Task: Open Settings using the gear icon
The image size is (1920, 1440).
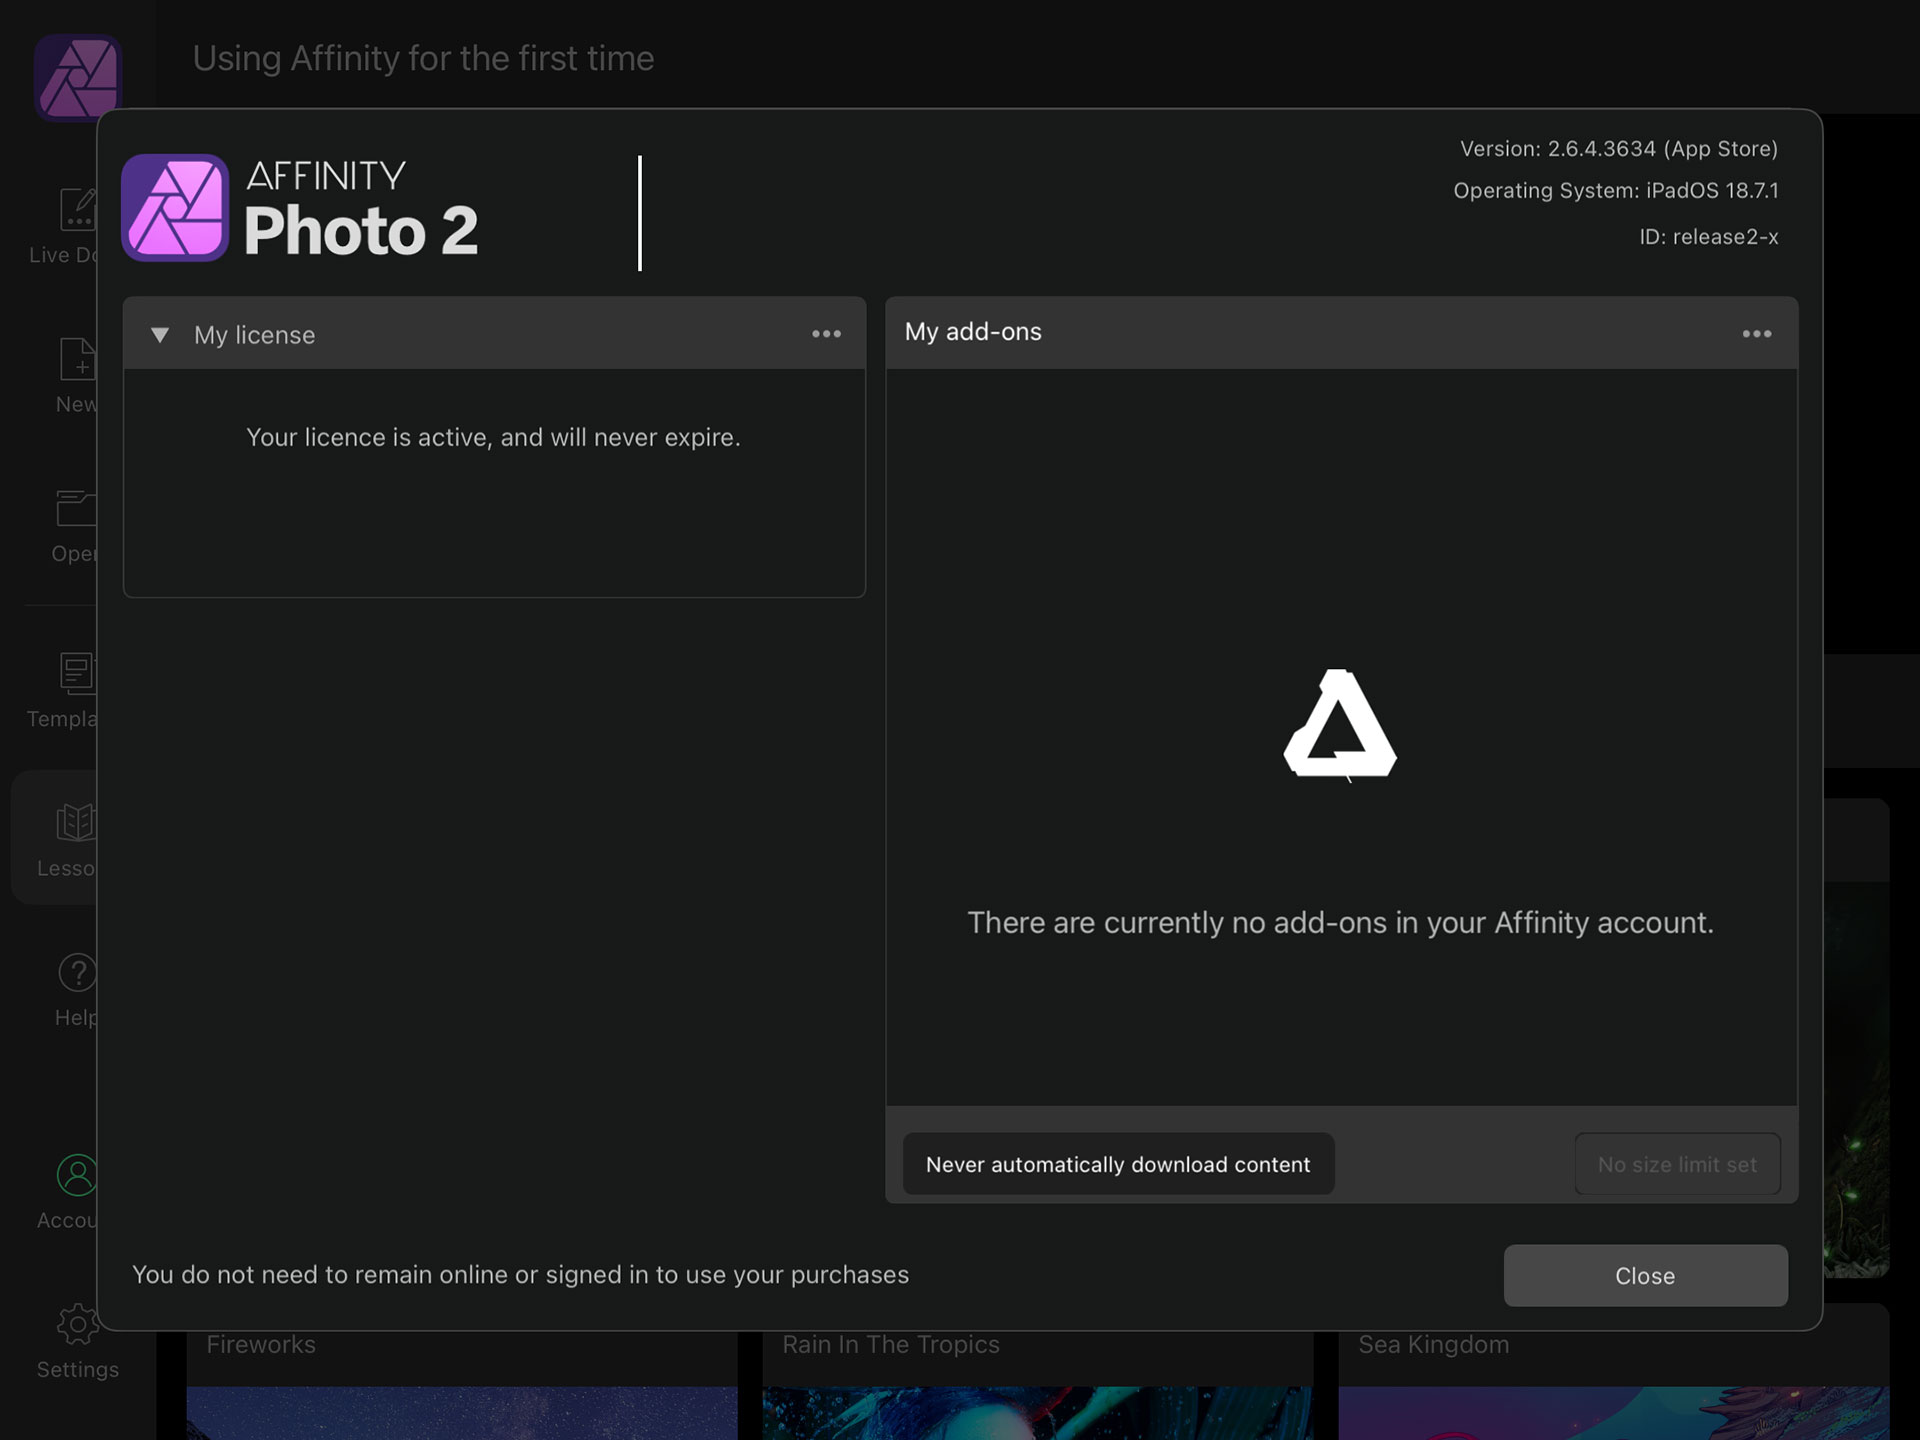Action: pyautogui.click(x=77, y=1326)
